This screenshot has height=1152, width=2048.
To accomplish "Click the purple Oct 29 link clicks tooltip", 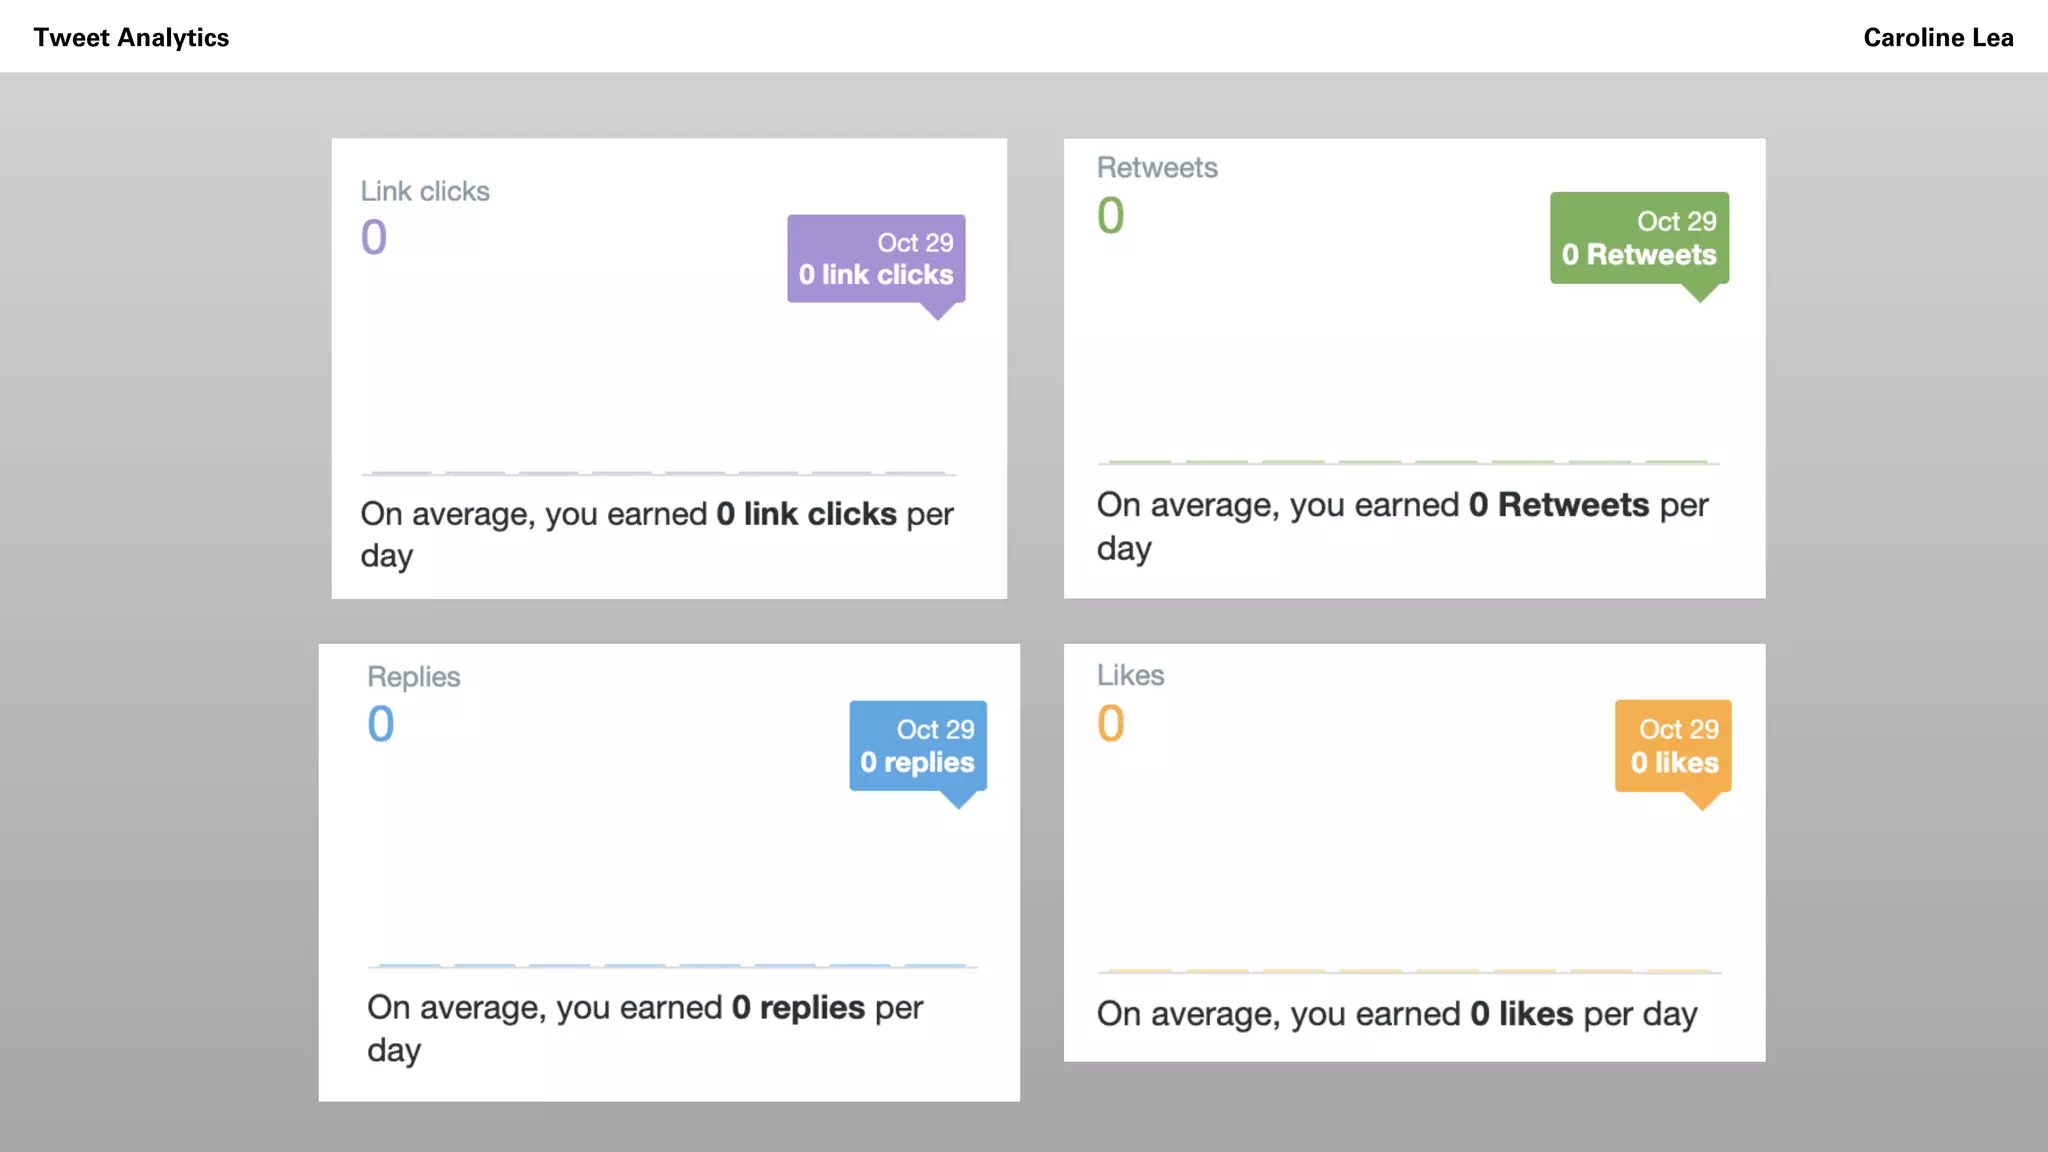I will point(876,259).
